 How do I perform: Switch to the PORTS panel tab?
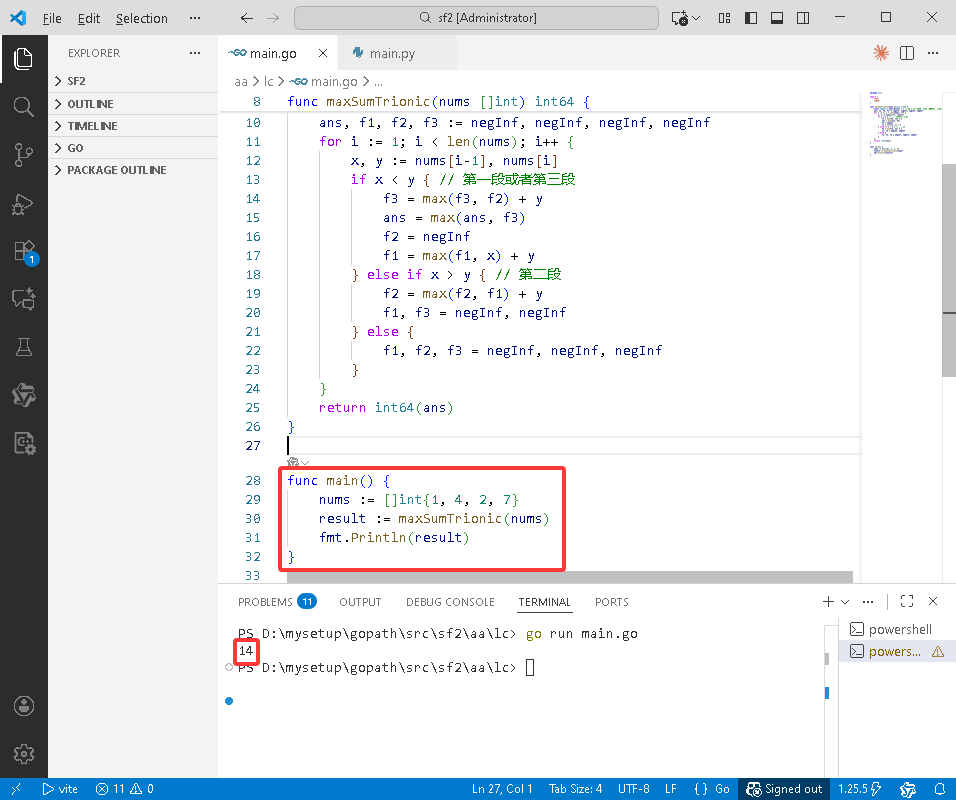click(x=612, y=602)
